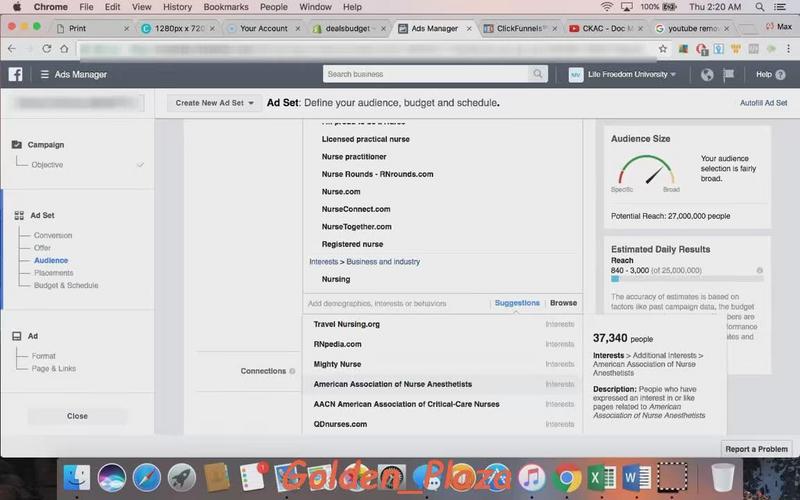Open the People menu

pos(273,7)
